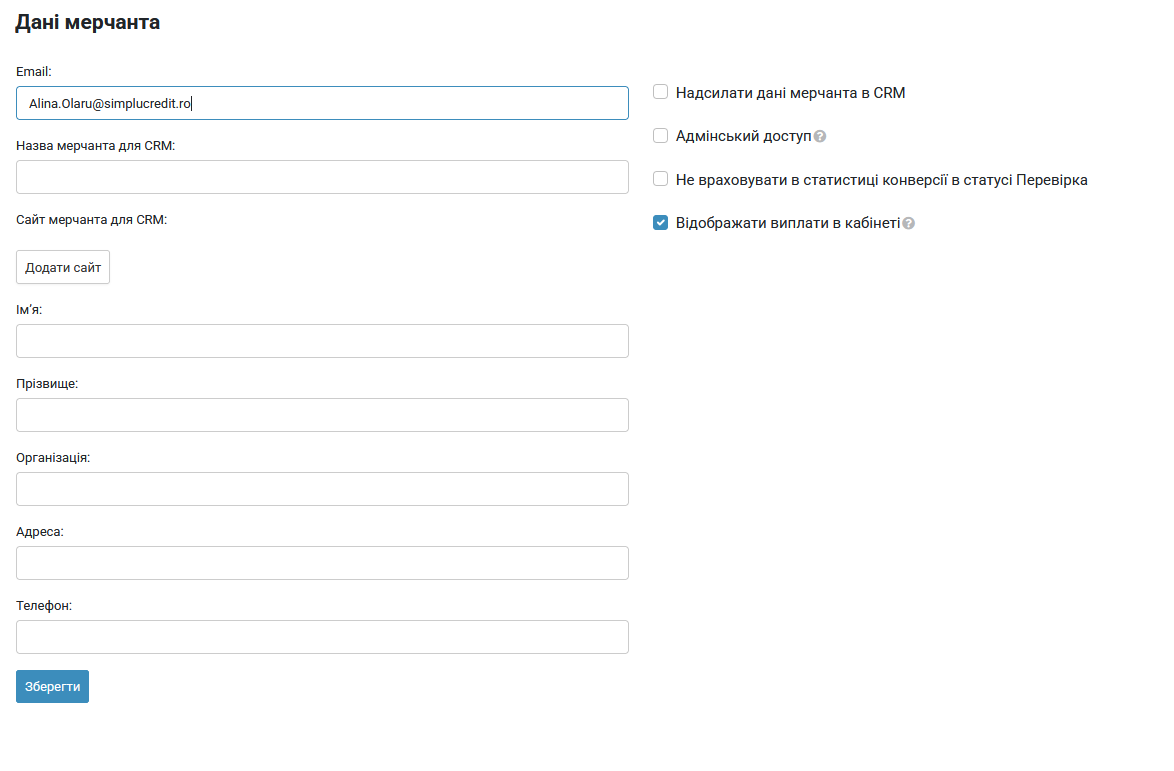Click the help icon beside Відображати виплати в кабінеті
The image size is (1174, 771).
(x=908, y=224)
